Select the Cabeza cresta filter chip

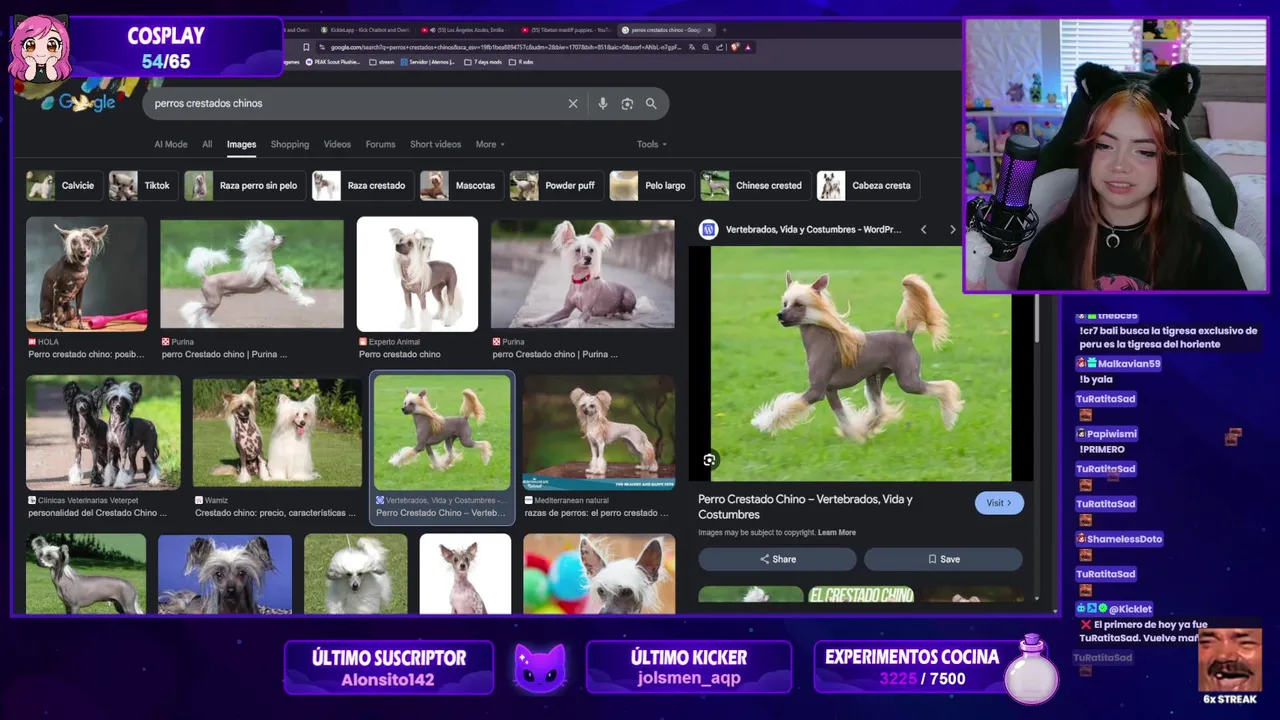pyautogui.click(x=868, y=185)
